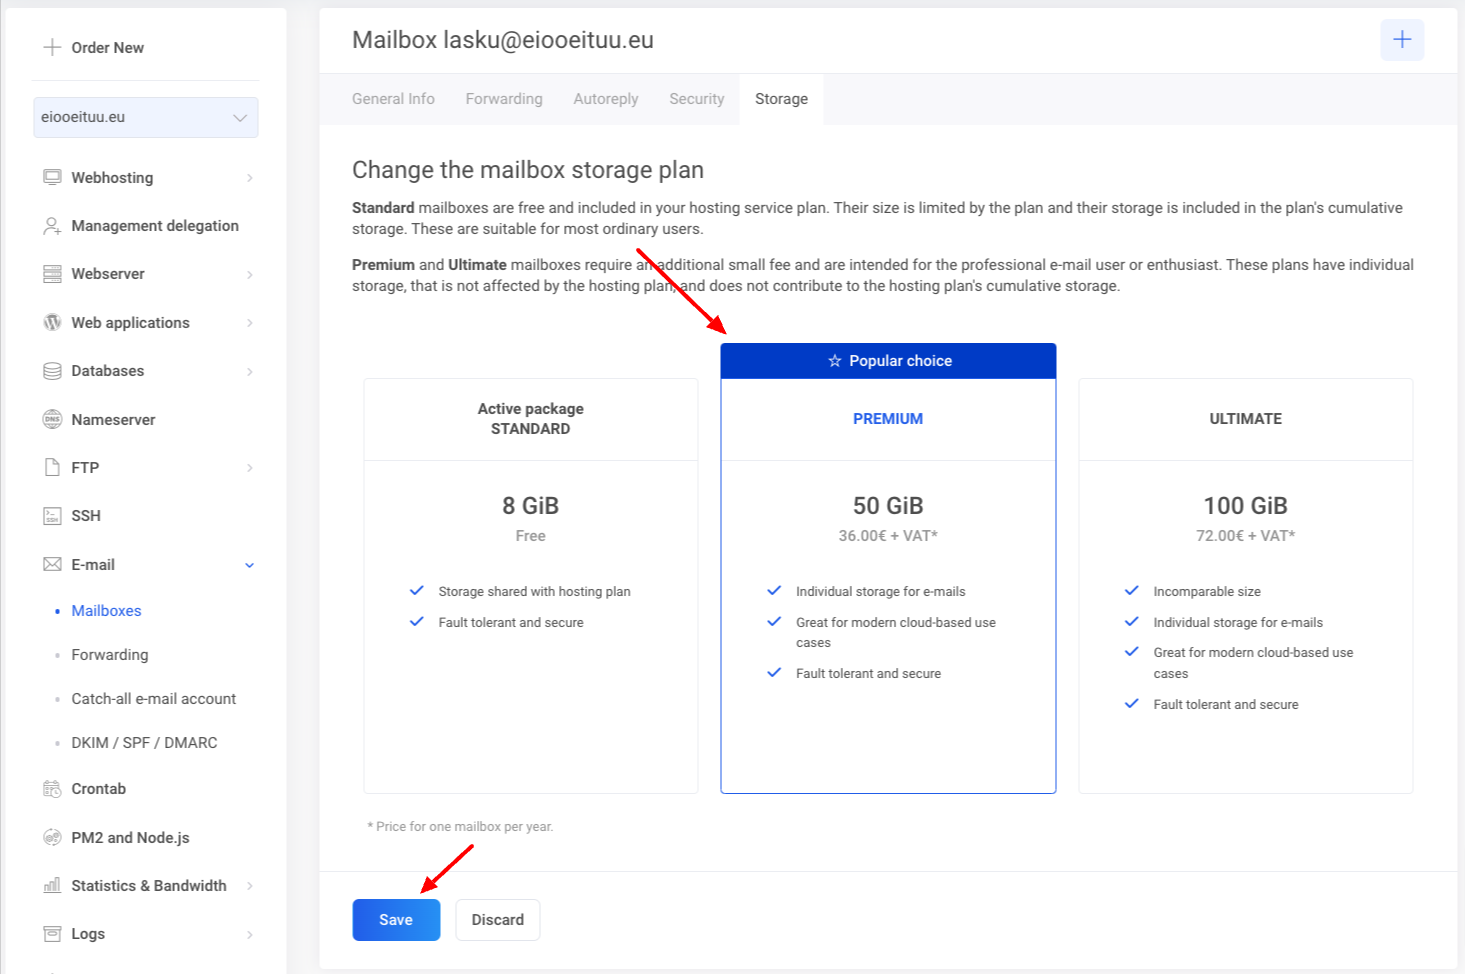Go to the General Info tab

tap(393, 99)
